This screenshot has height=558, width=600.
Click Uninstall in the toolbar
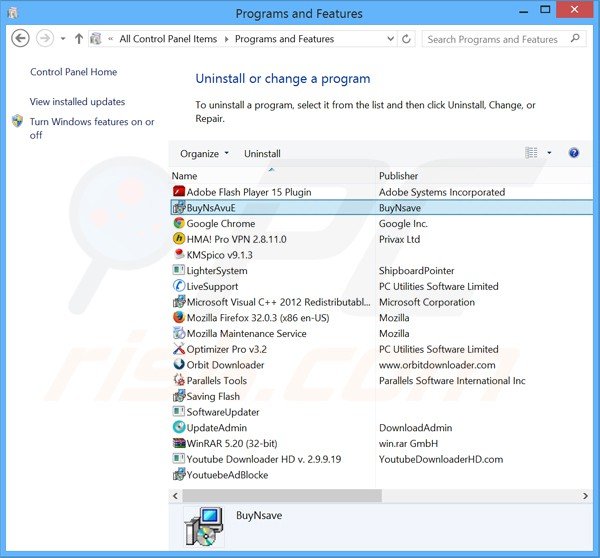[262, 153]
